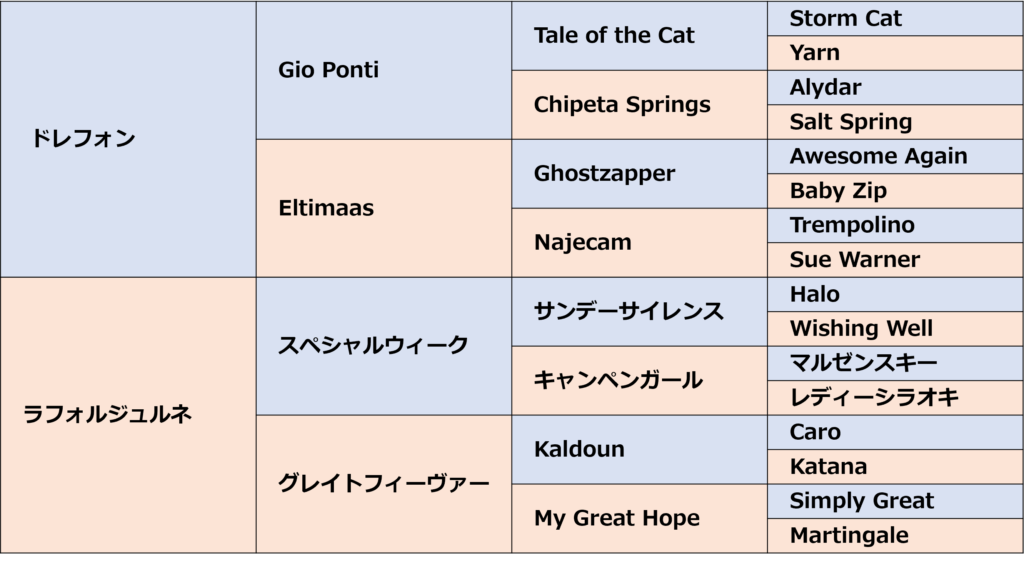Viewport: 1024px width, 562px height.
Task: Select the Najecam cell
Action: point(639,243)
